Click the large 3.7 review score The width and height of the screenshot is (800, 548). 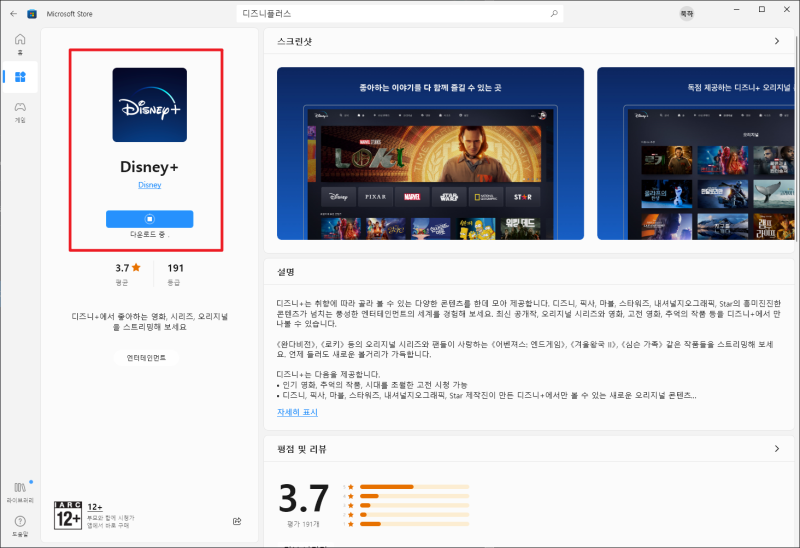(x=304, y=499)
